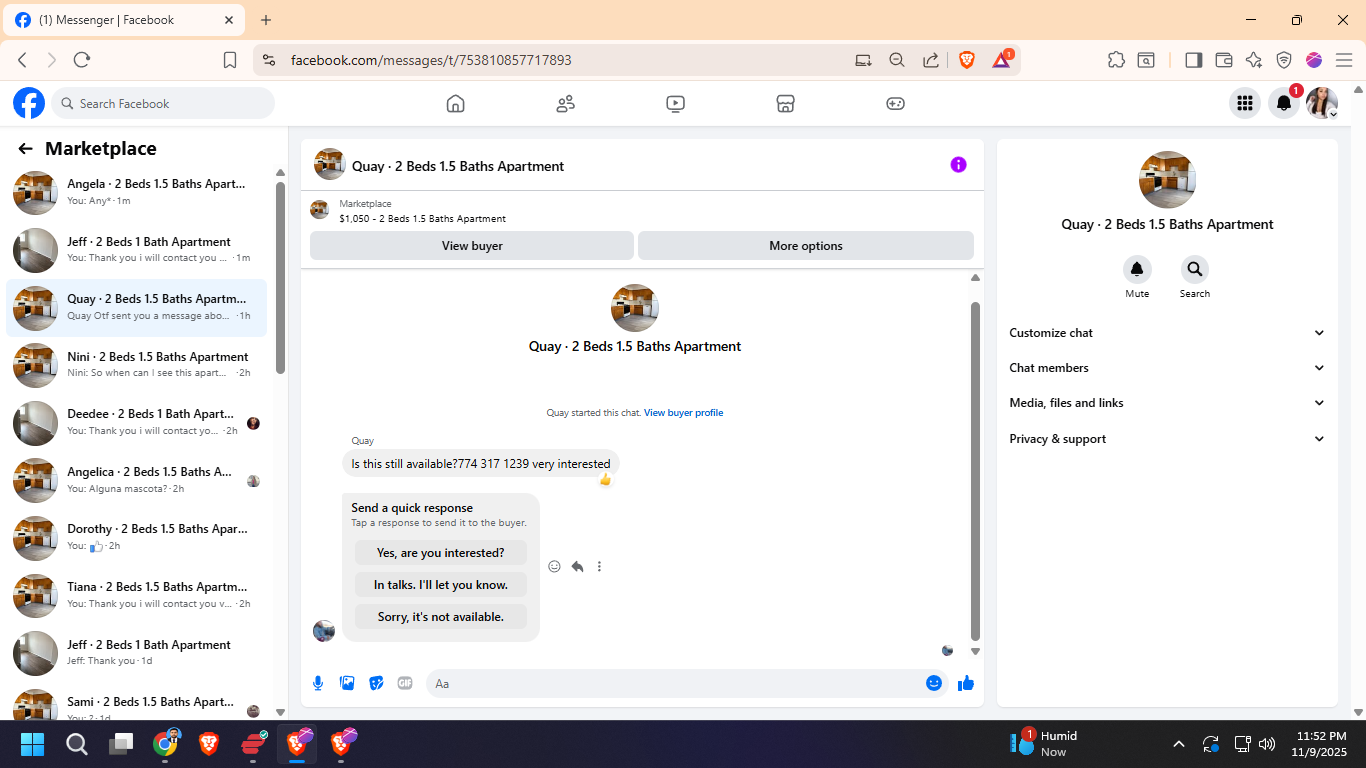Open Dorothy conversation in list

tap(137, 538)
